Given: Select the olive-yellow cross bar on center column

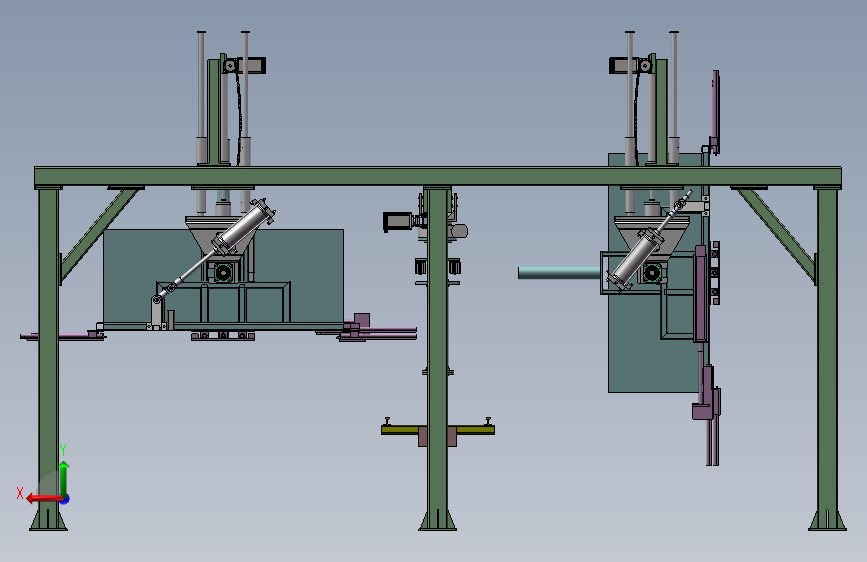Looking at the screenshot, I should tap(437, 429).
